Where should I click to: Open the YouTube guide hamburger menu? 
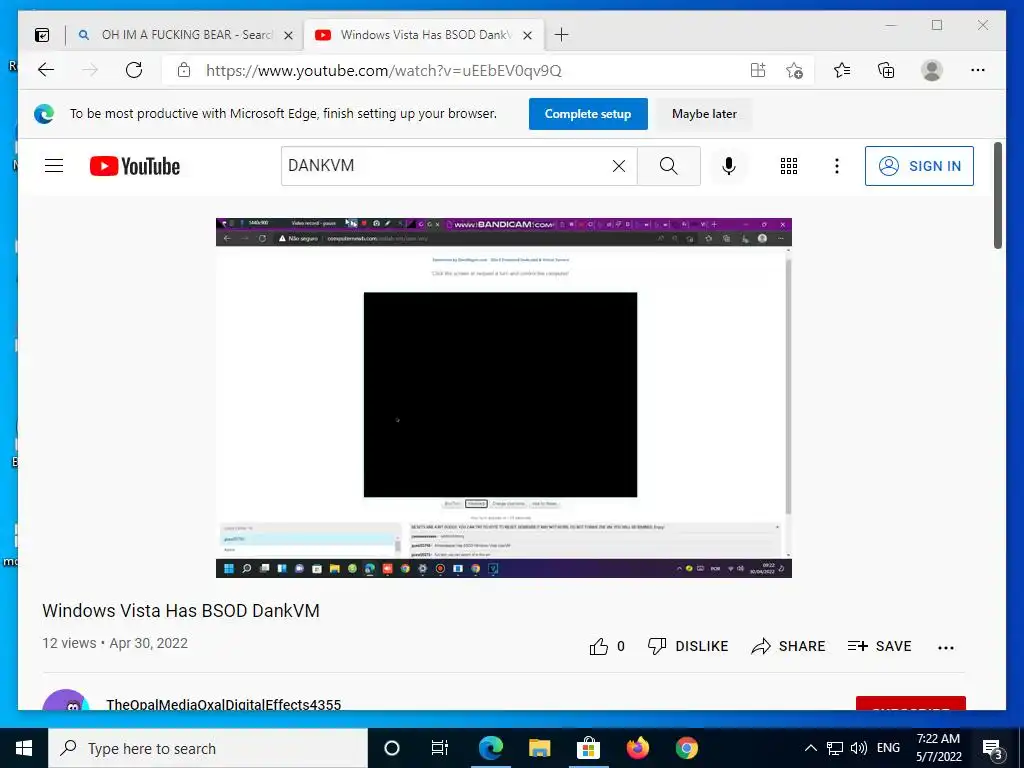[x=54, y=166]
